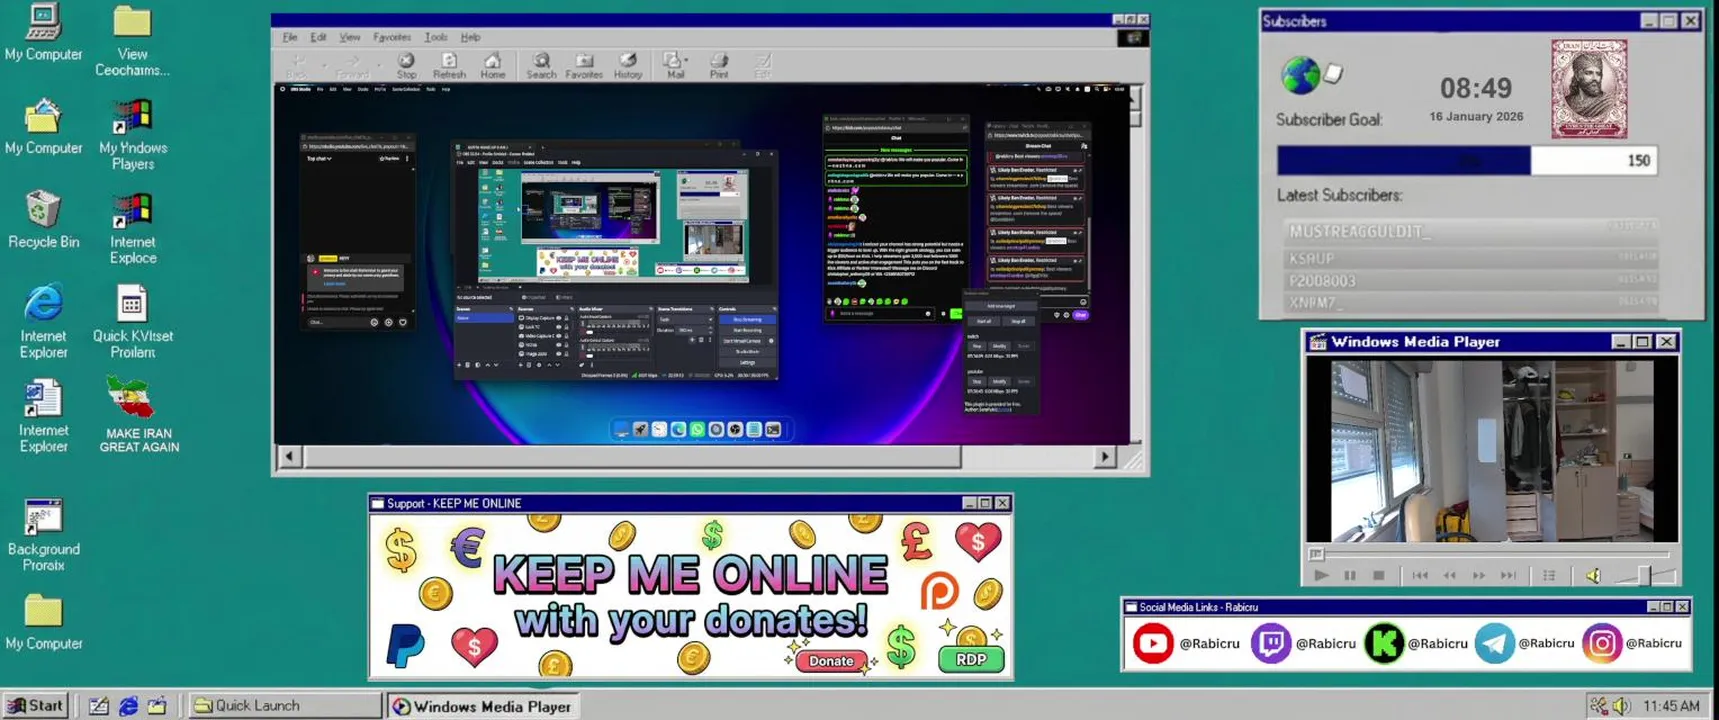Open the Internet Exploce desktop shortcut
This screenshot has height=720, width=1719.
click(x=133, y=227)
